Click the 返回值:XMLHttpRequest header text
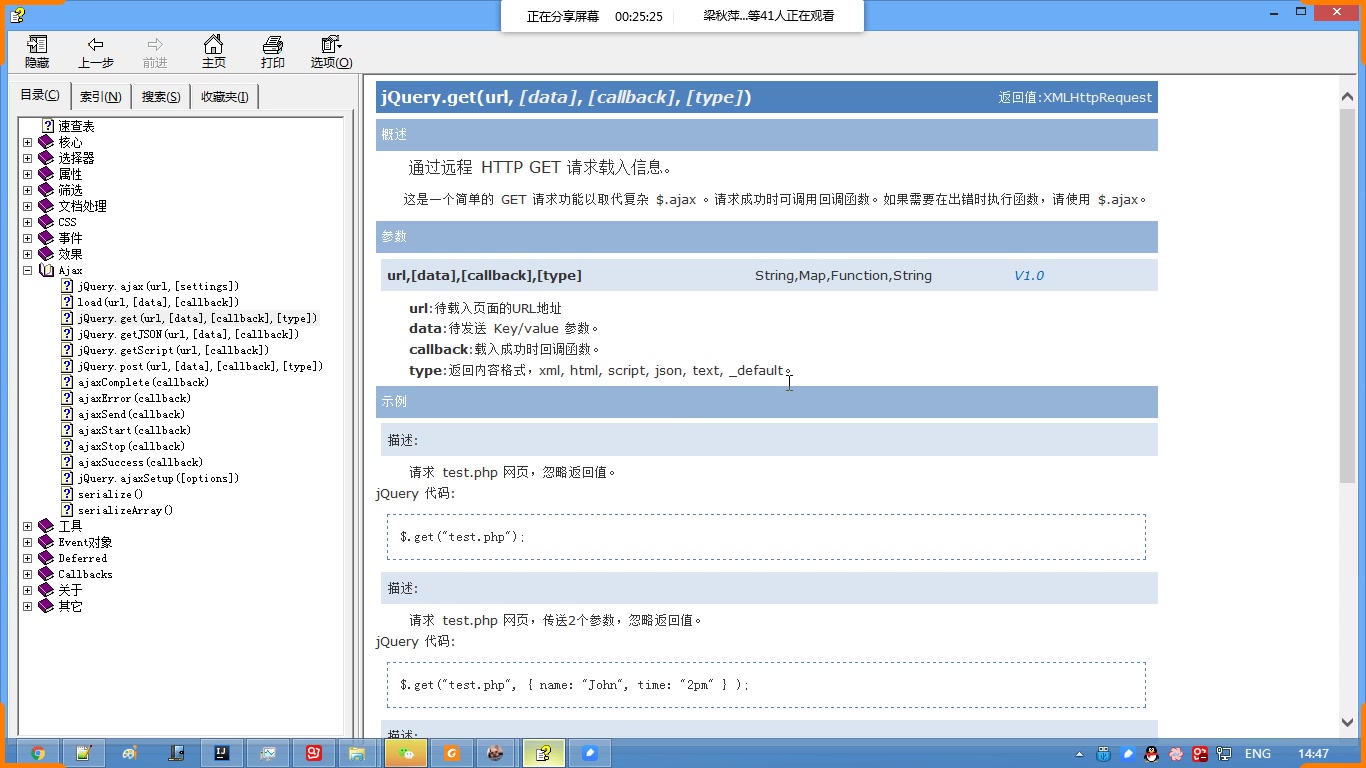This screenshot has height=768, width=1366. coord(1075,97)
